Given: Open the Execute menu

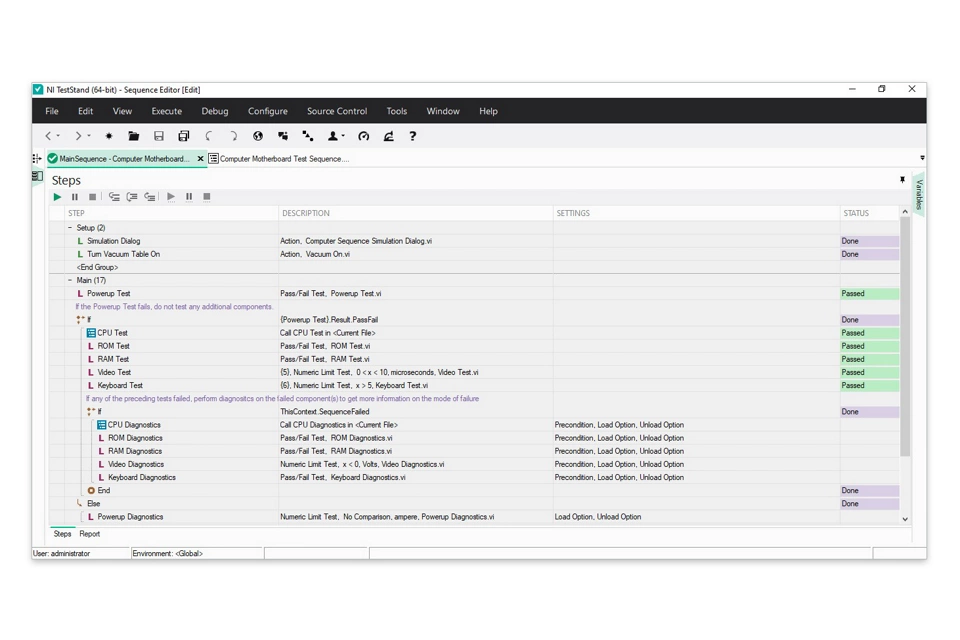Looking at the screenshot, I should (x=166, y=111).
